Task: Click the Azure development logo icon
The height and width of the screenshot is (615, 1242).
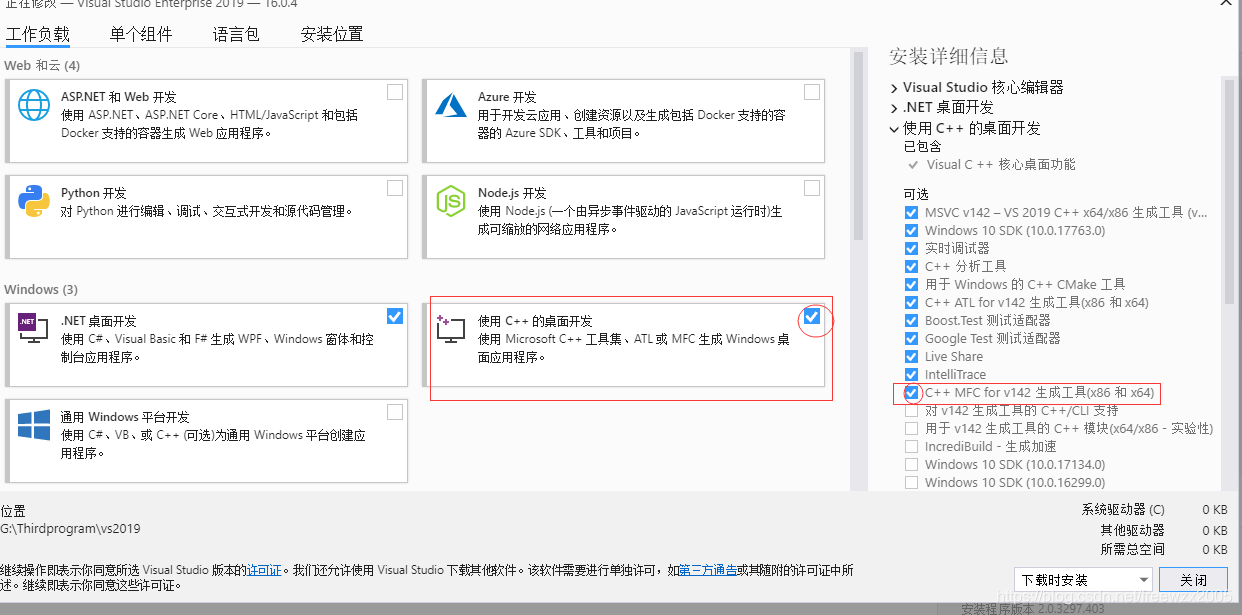Action: coord(452,105)
